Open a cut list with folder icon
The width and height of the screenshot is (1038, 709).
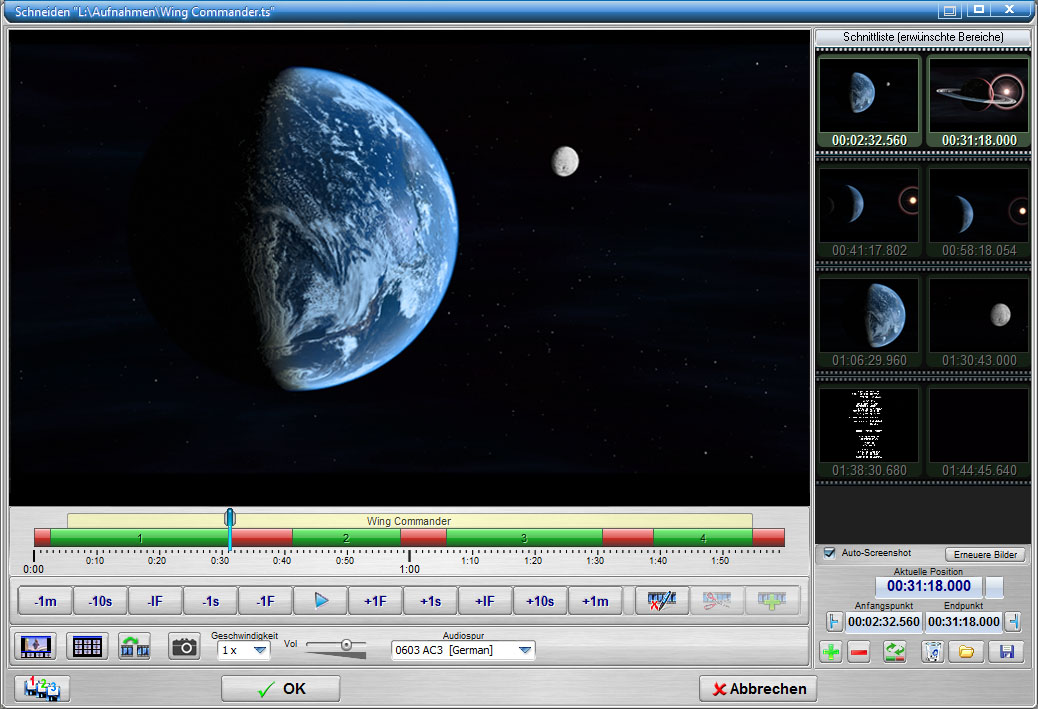point(966,652)
